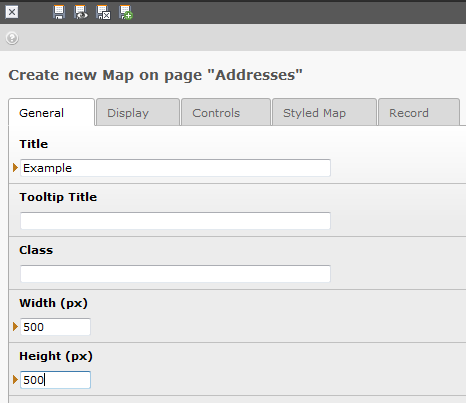Select the Record tab
This screenshot has height=403, width=466.
(x=419, y=112)
